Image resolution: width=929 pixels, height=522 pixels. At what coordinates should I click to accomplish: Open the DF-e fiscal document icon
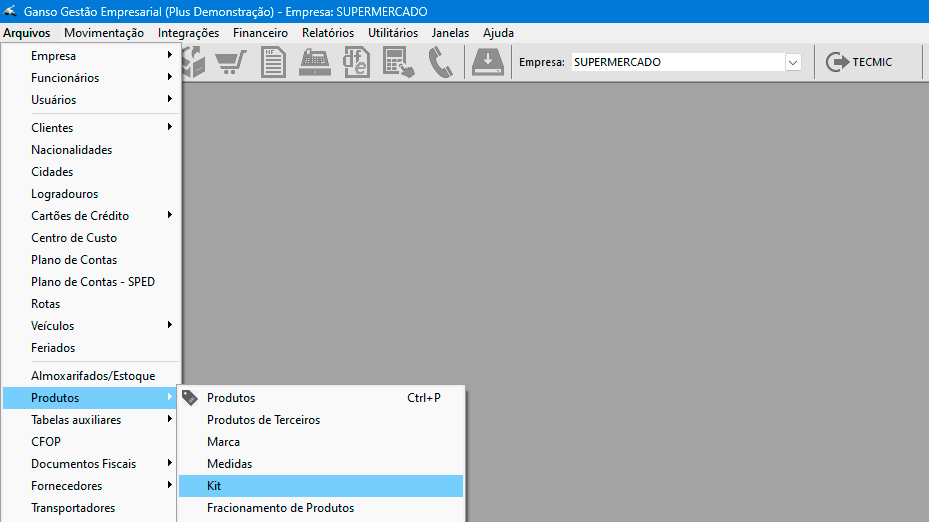point(356,62)
